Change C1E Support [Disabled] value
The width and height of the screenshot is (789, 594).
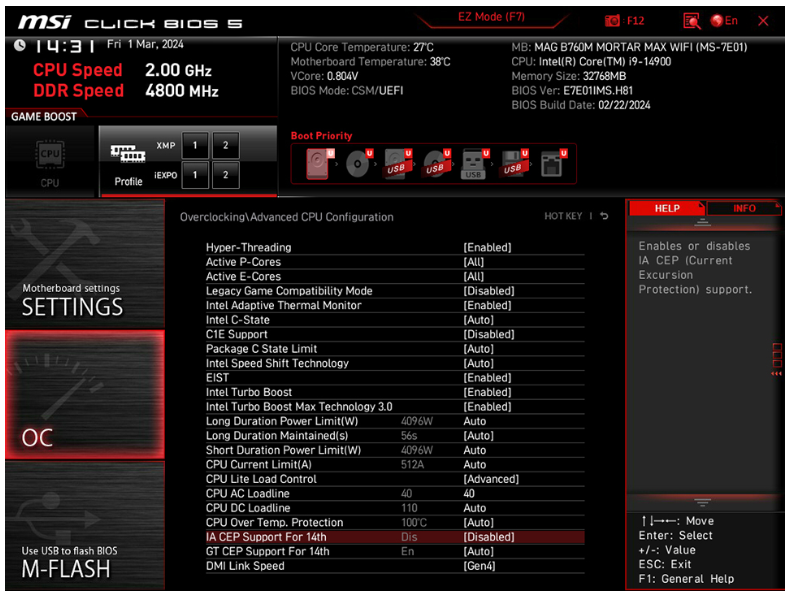489,334
